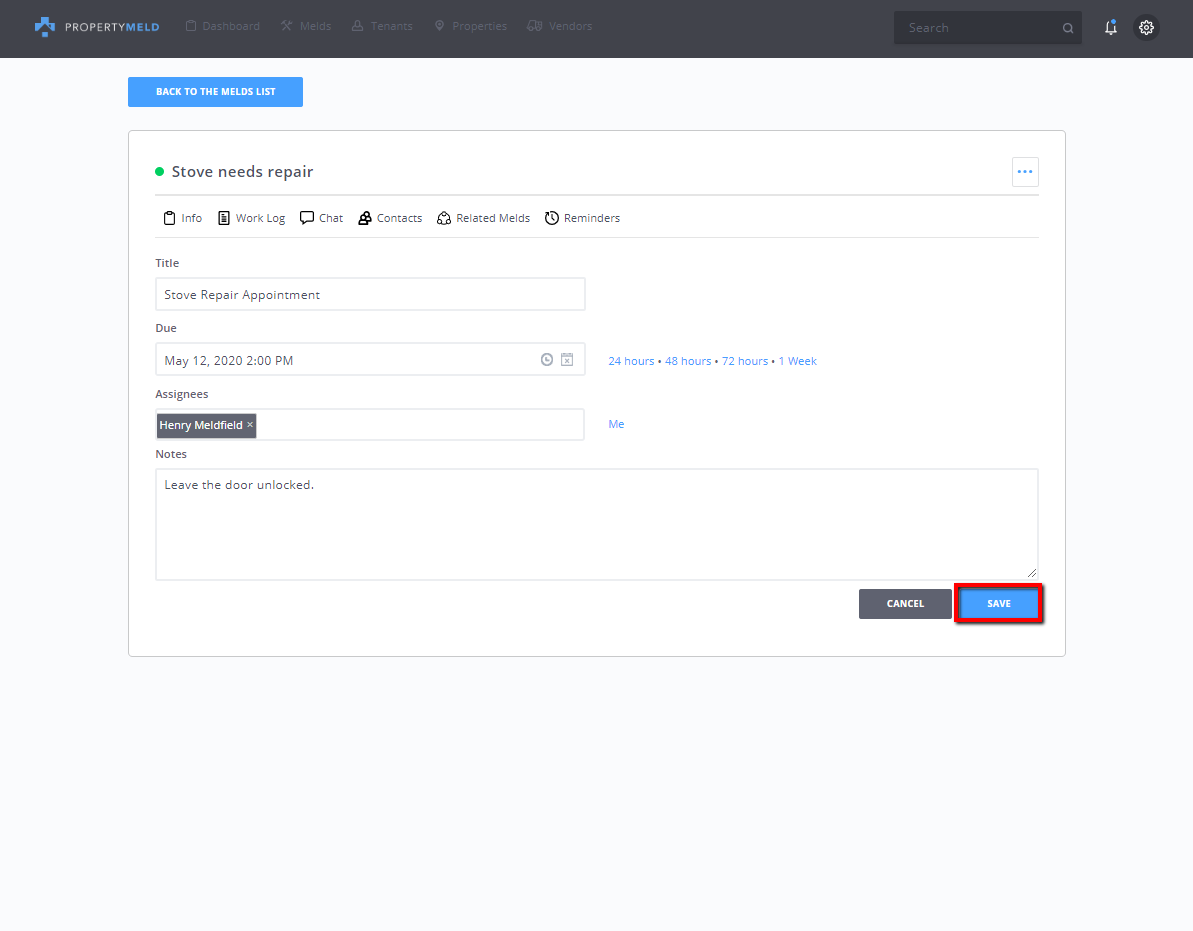This screenshot has height=931, width=1193.
Task: Click the search magnifier icon
Action: (x=1067, y=29)
